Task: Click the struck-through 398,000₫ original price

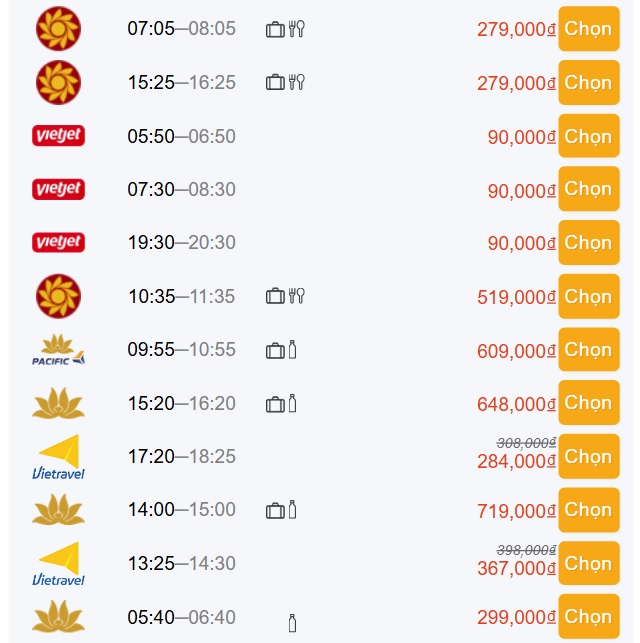Action: [526, 549]
